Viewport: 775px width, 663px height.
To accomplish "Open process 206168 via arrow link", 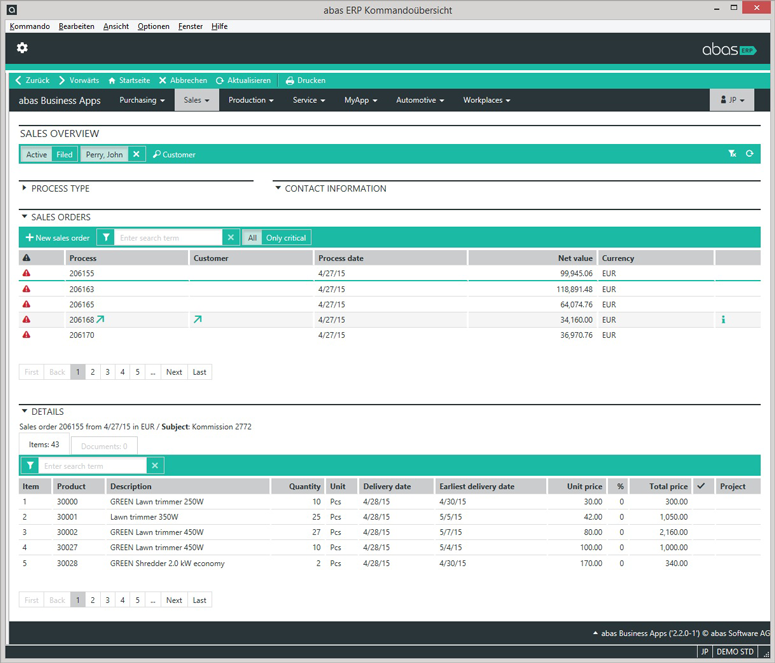I will point(100,319).
